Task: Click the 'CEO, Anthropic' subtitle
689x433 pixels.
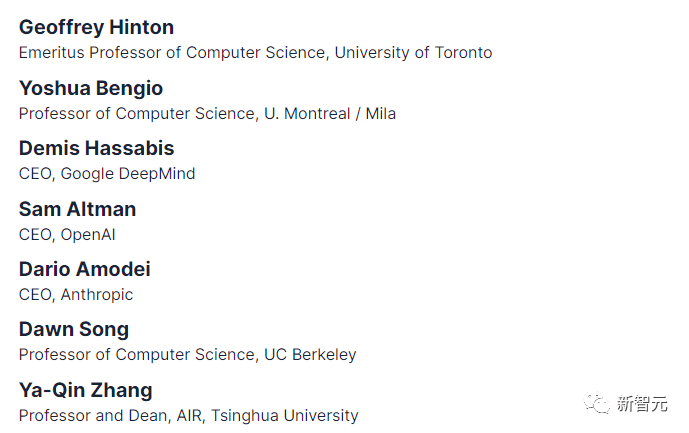Action: pos(76,295)
